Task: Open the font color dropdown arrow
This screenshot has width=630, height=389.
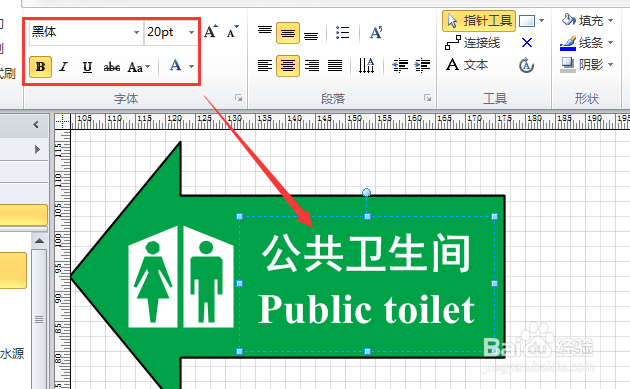Action: click(192, 66)
